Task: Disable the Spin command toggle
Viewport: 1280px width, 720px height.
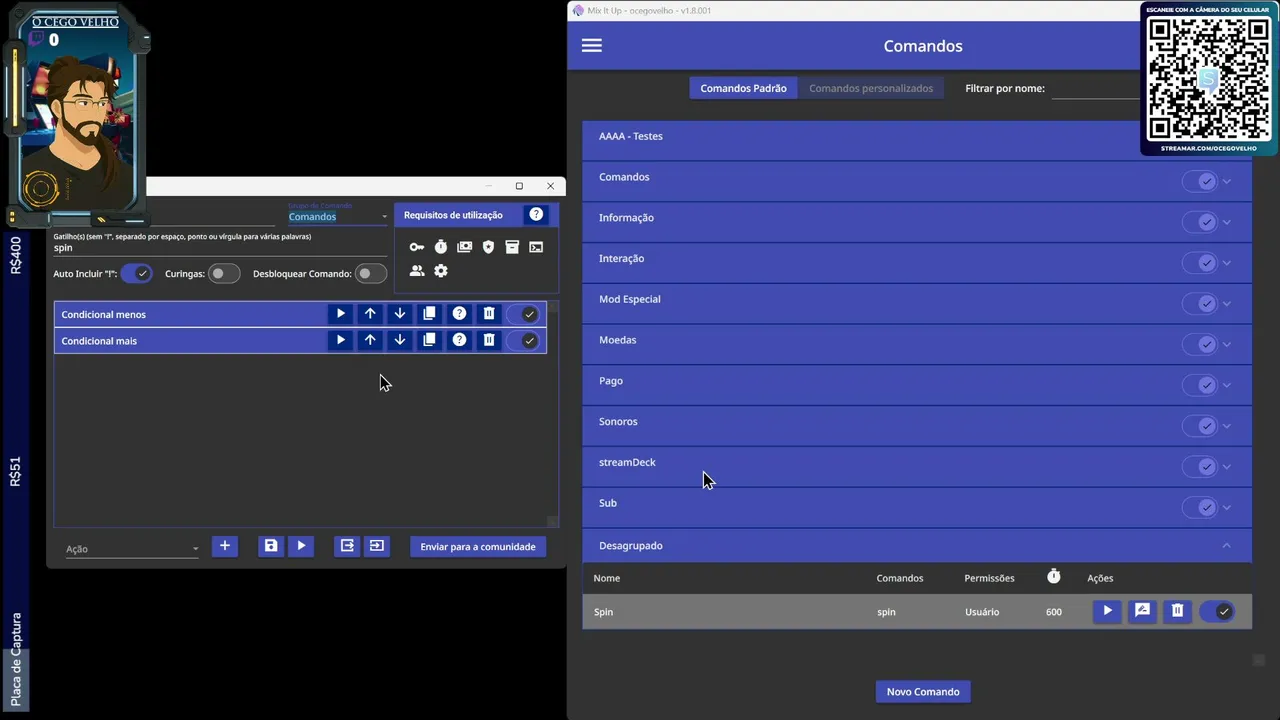Action: click(x=1217, y=612)
